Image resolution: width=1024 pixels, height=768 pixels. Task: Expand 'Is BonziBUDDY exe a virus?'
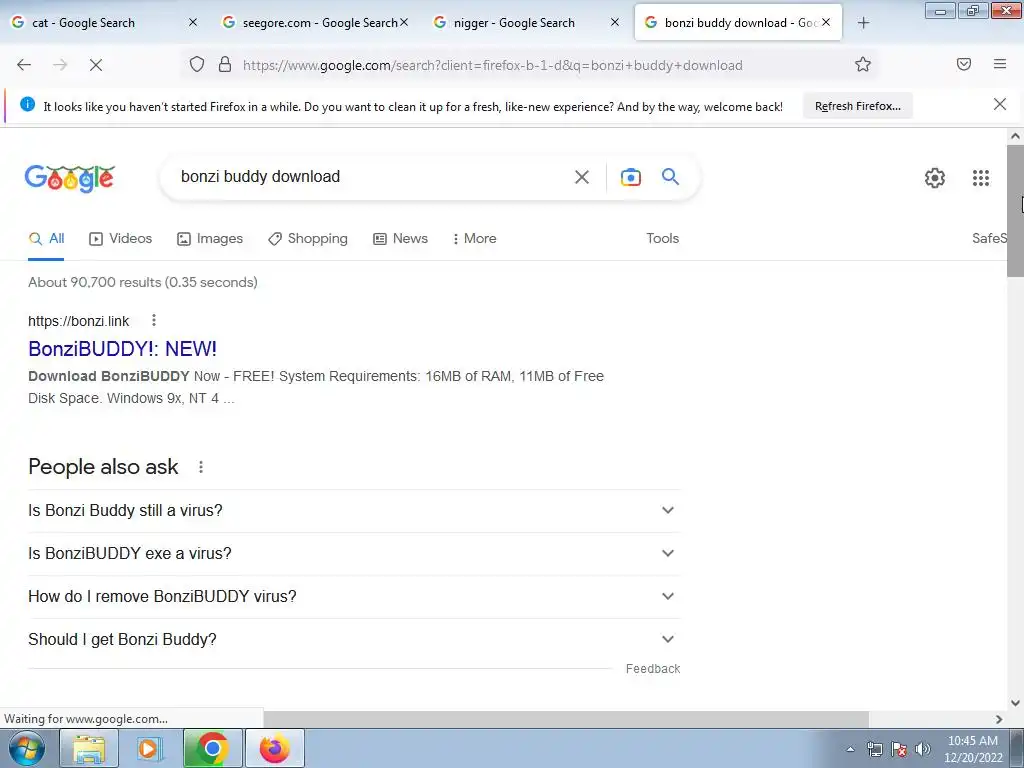[355, 554]
